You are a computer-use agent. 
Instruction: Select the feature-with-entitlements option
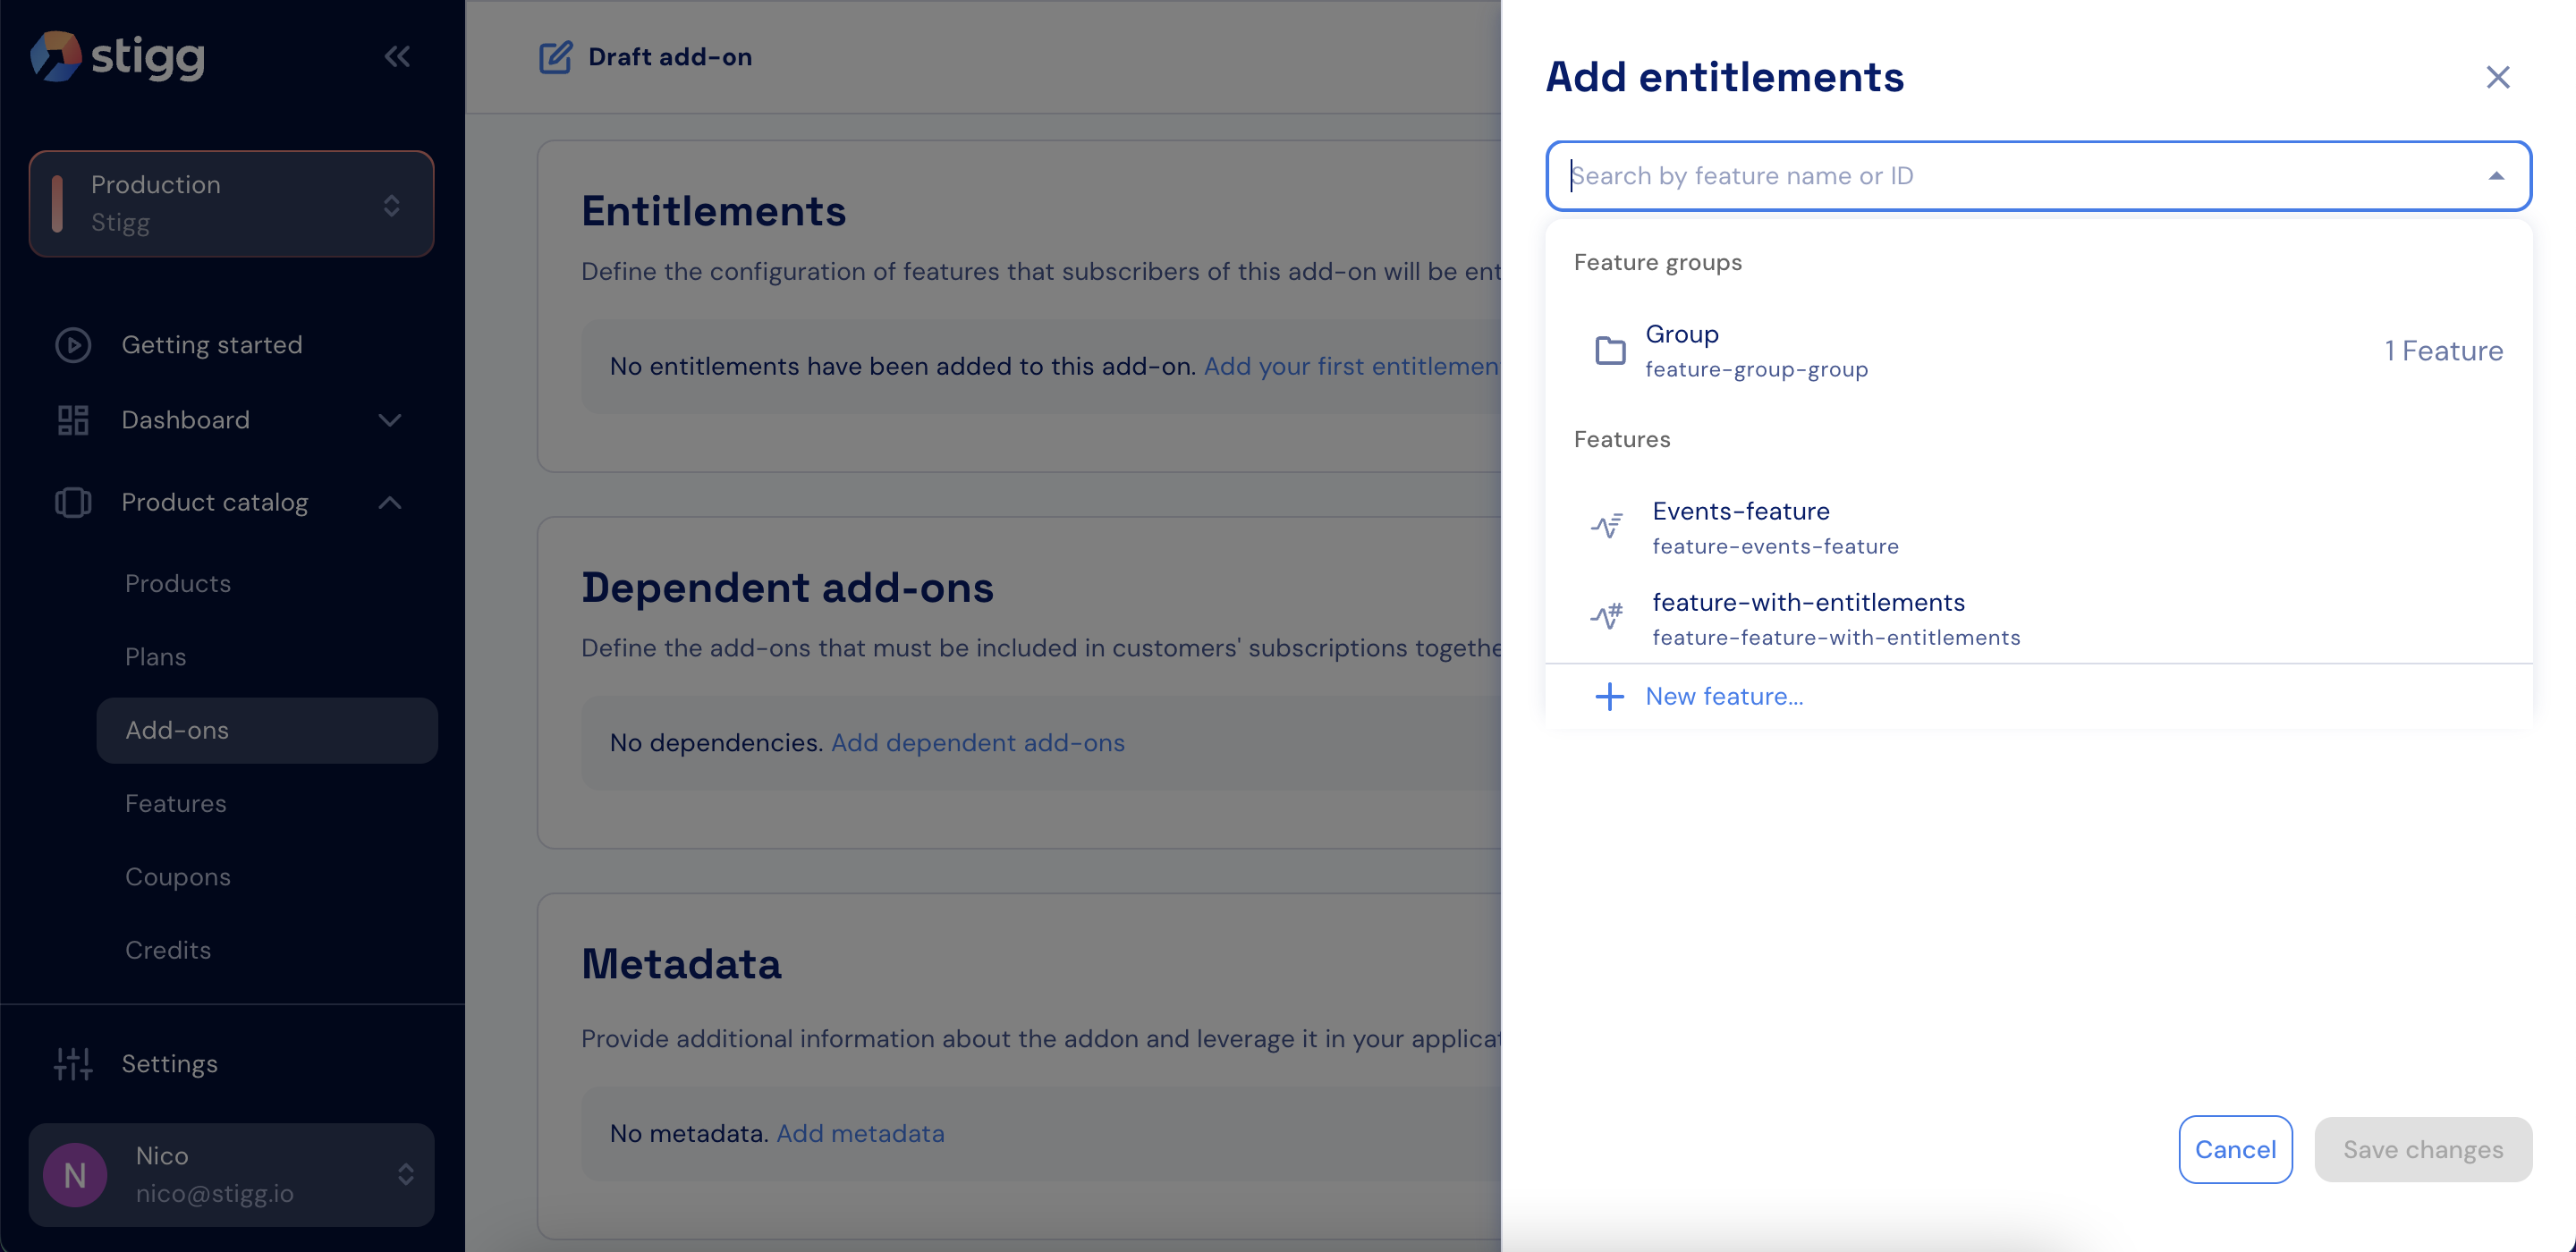point(1808,618)
